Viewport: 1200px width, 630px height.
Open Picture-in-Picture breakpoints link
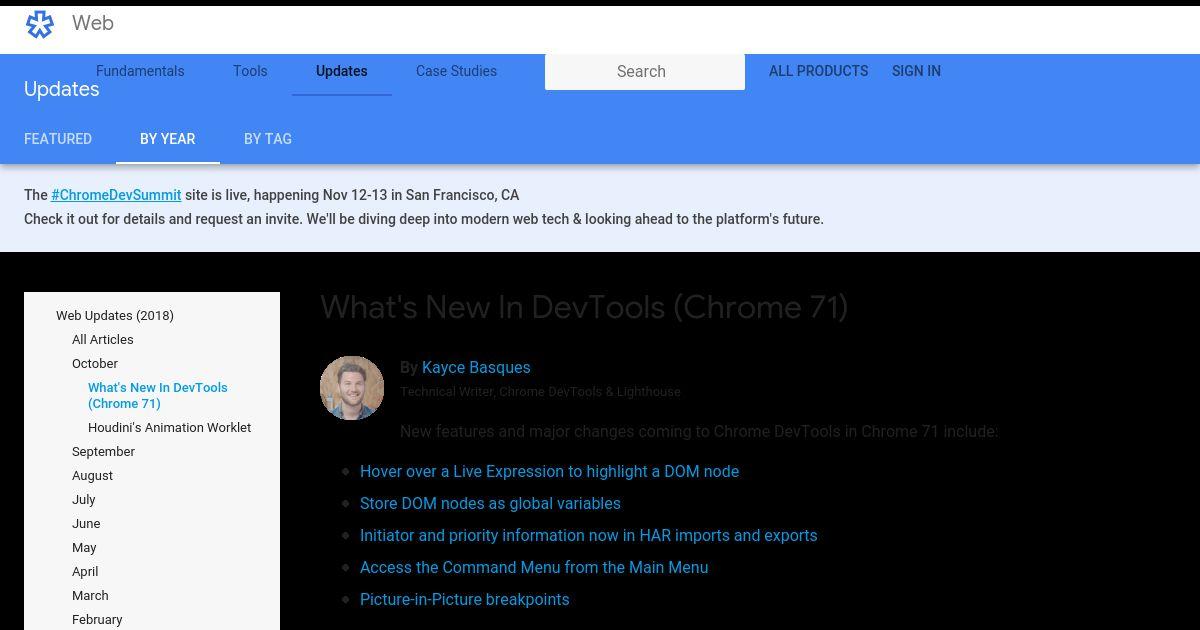pos(464,599)
